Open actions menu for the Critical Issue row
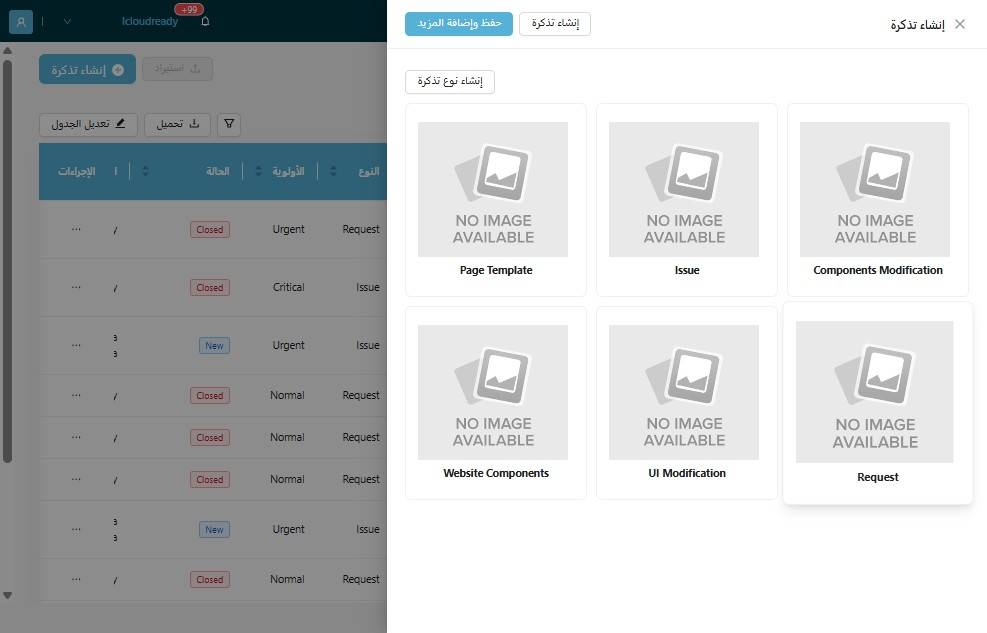Screen dimensions: 987x633 point(76,287)
